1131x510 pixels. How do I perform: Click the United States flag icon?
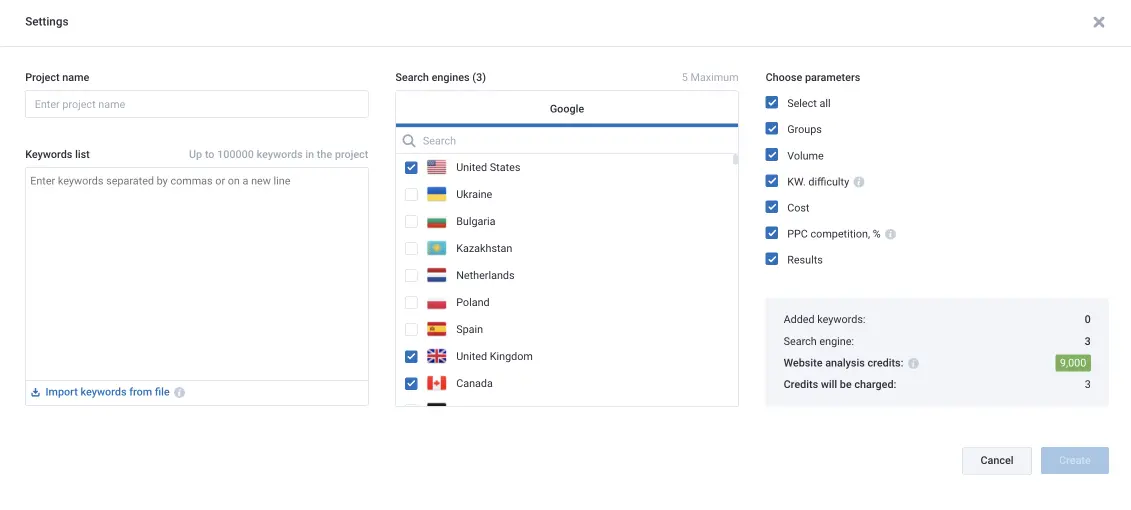click(x=436, y=167)
